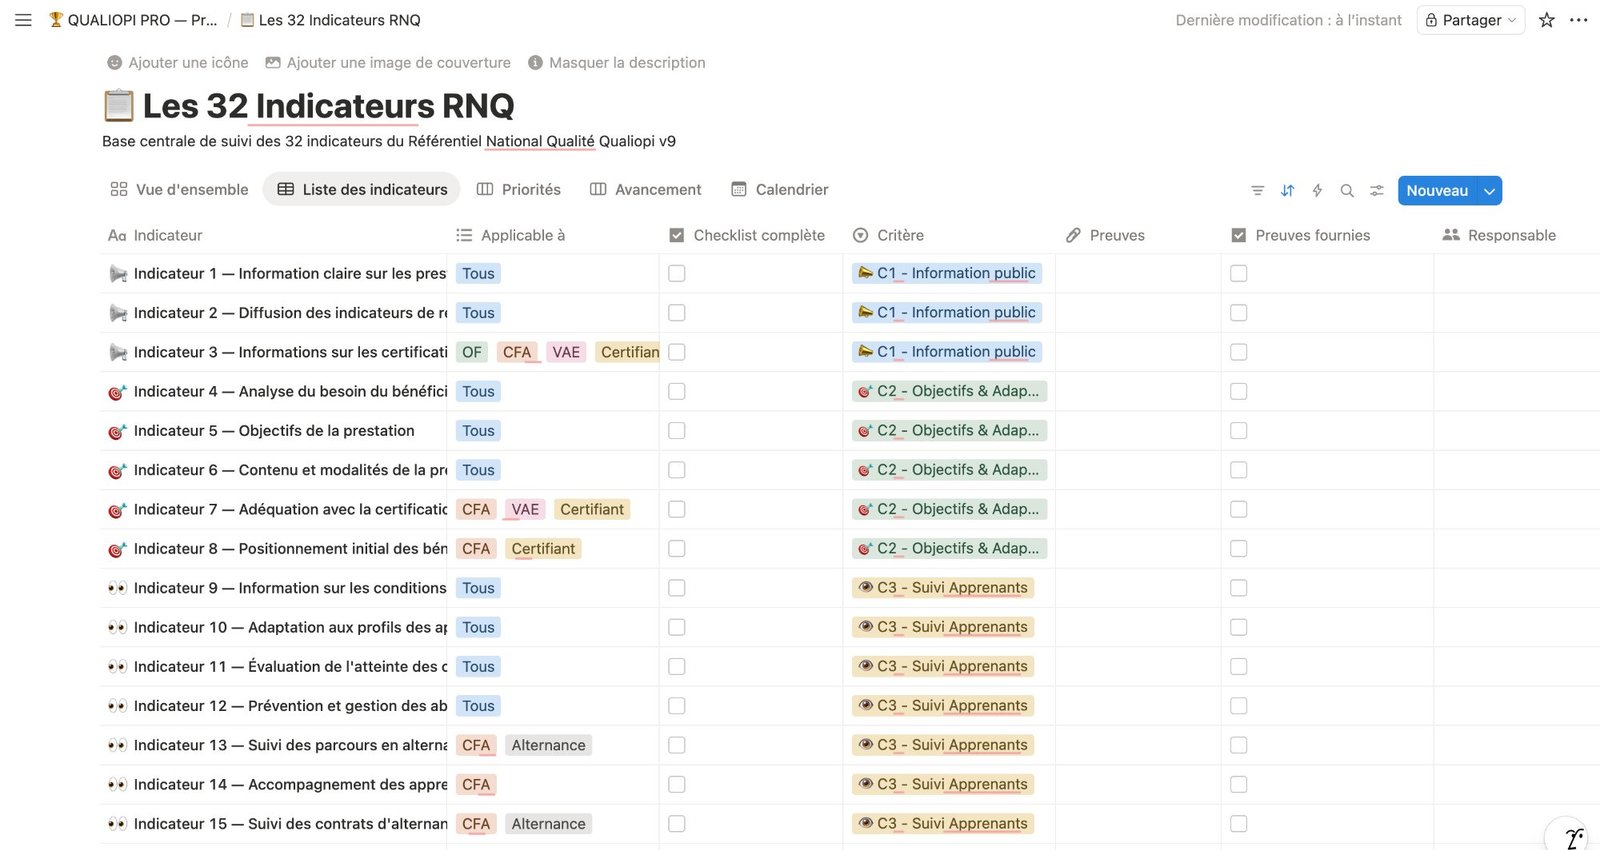Screen dimensions: 1600x850
Task: Click target icon of Indicateur 4 row
Action: coord(117,392)
